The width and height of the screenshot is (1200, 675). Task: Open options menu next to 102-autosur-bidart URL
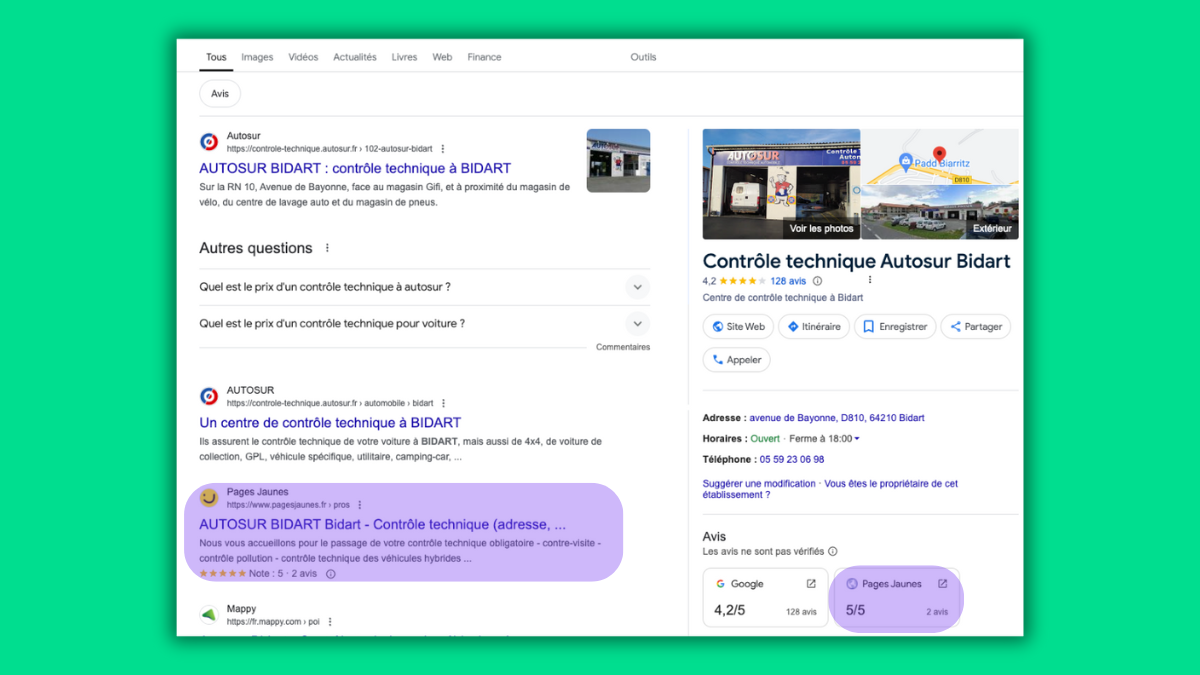[x=443, y=149]
